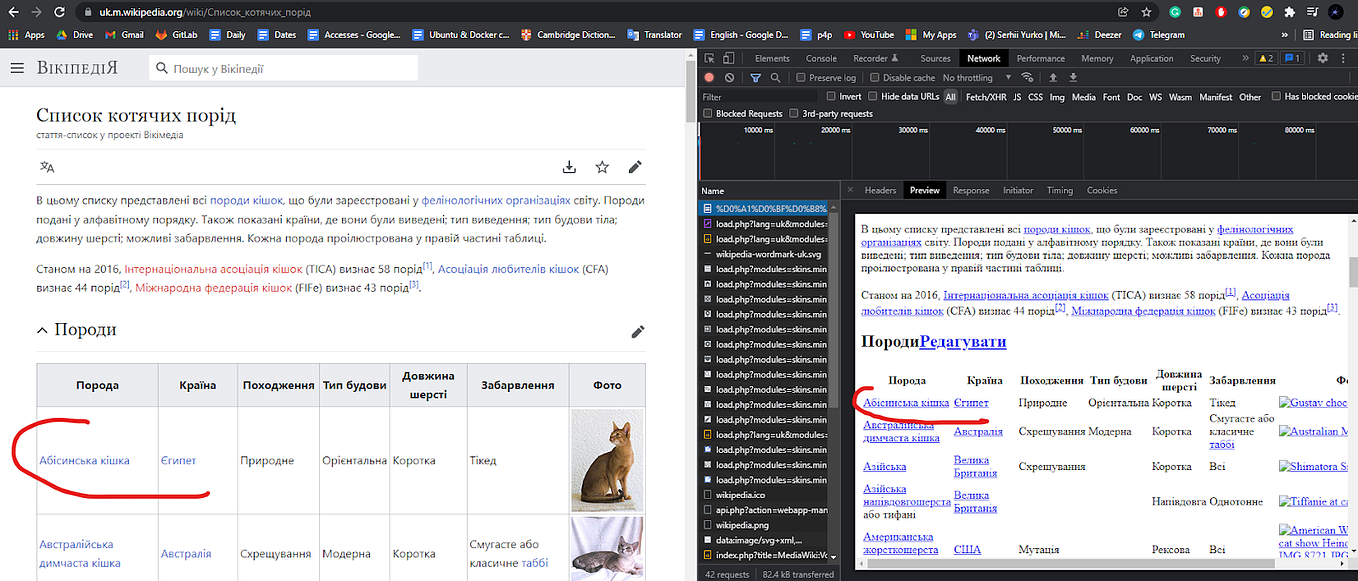Screen dimensions: 1358x581
Task: Toggle the network filter funnel icon
Action: pyautogui.click(x=755, y=78)
